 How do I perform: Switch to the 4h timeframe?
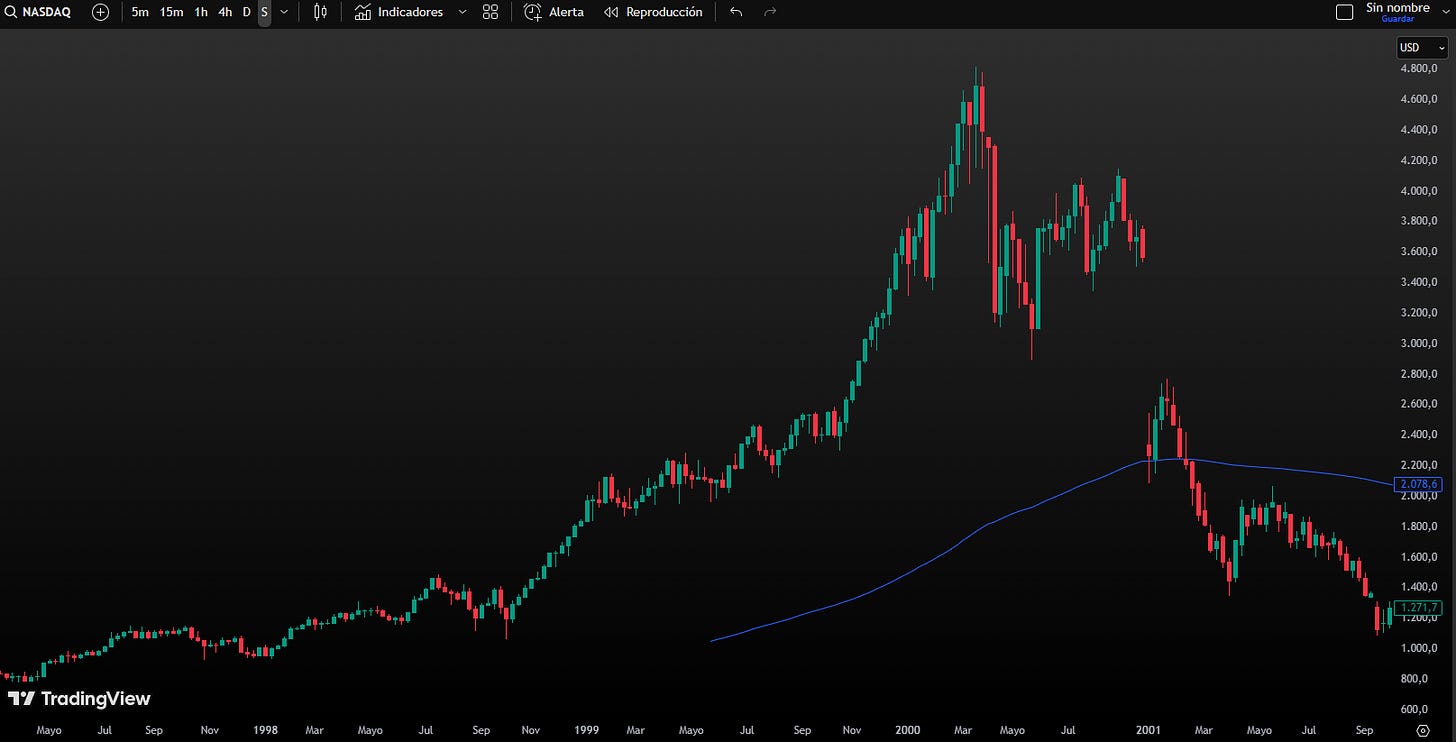225,12
